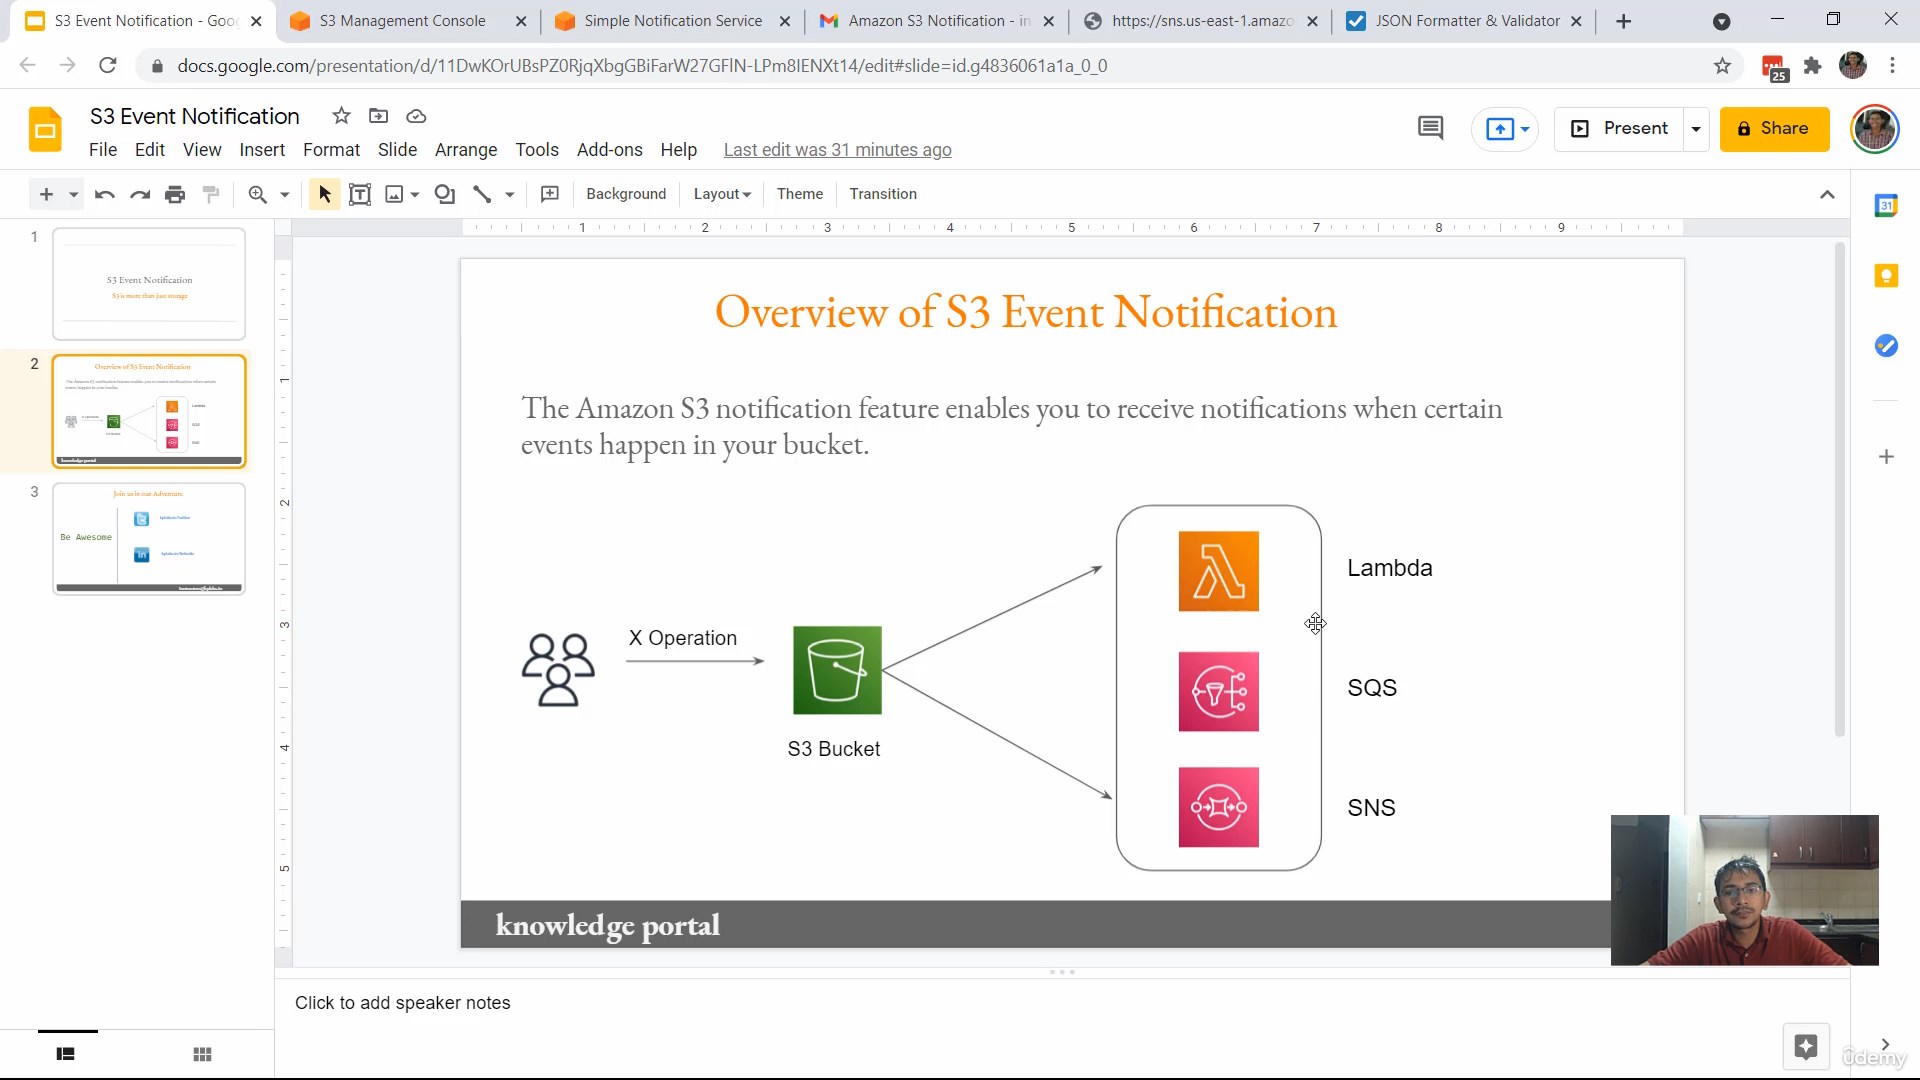Open the Insert menu
1920x1080 pixels.
tap(262, 150)
